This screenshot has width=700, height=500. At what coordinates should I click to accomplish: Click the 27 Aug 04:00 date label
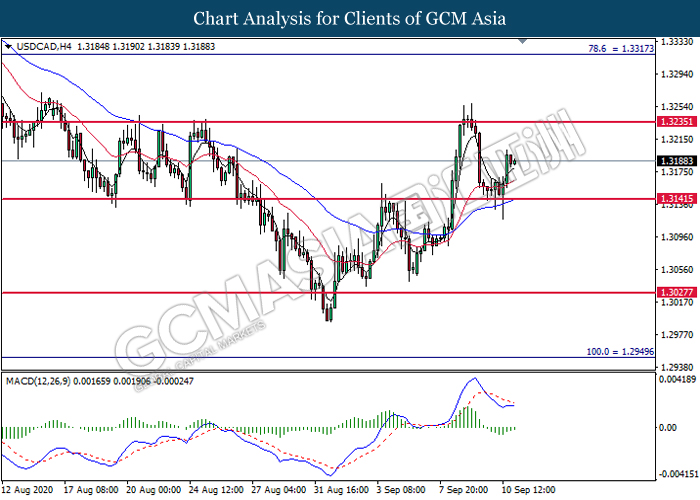point(279,490)
